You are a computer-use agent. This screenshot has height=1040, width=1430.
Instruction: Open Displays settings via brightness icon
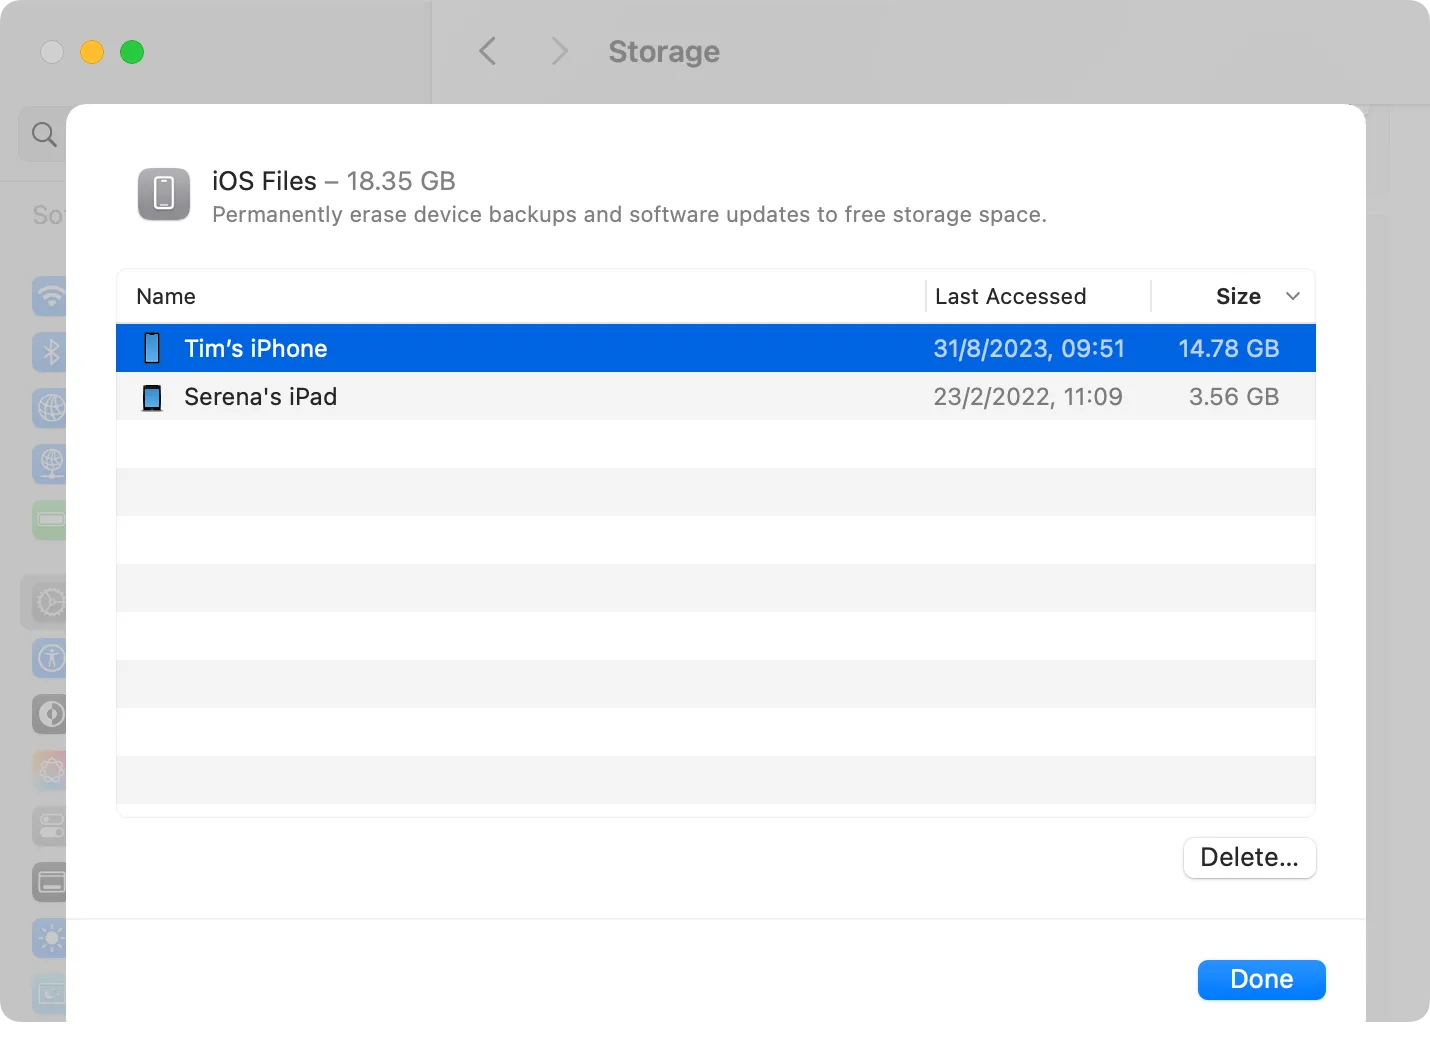48,938
